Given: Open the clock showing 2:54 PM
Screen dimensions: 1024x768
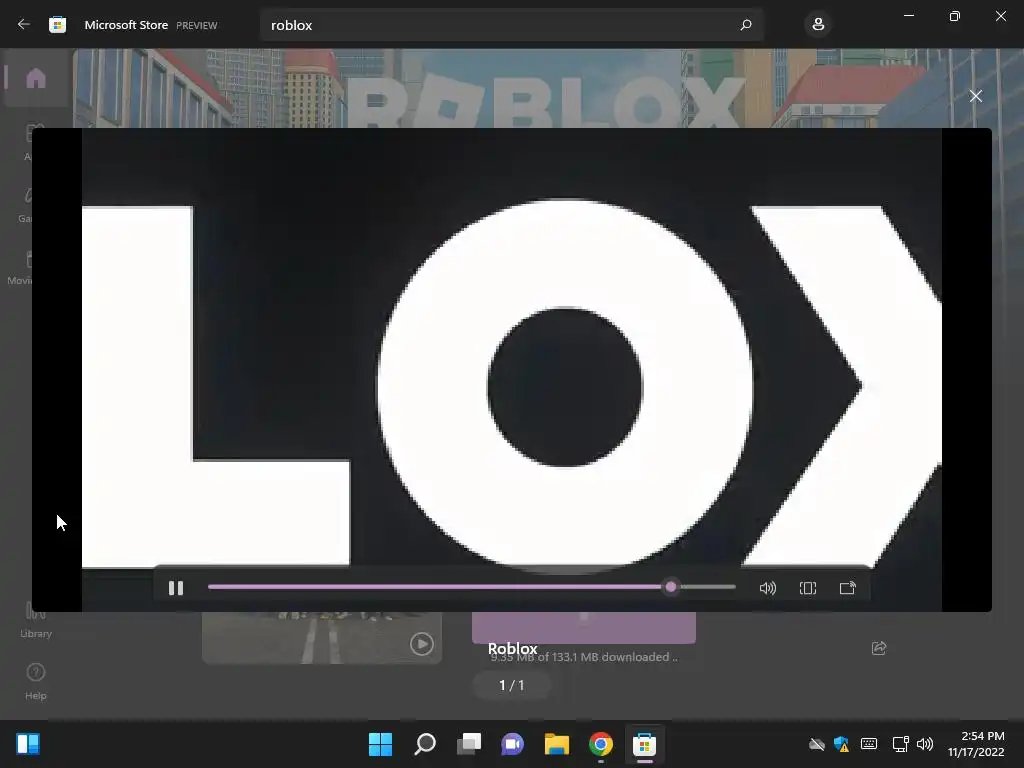Looking at the screenshot, I should point(976,744).
